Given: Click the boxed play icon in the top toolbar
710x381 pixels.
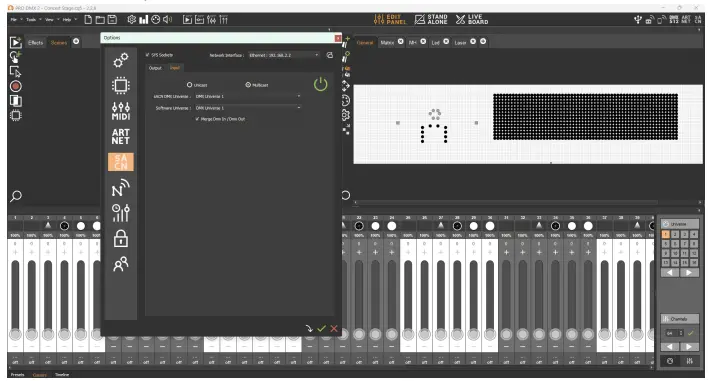Looking at the screenshot, I should point(187,19).
